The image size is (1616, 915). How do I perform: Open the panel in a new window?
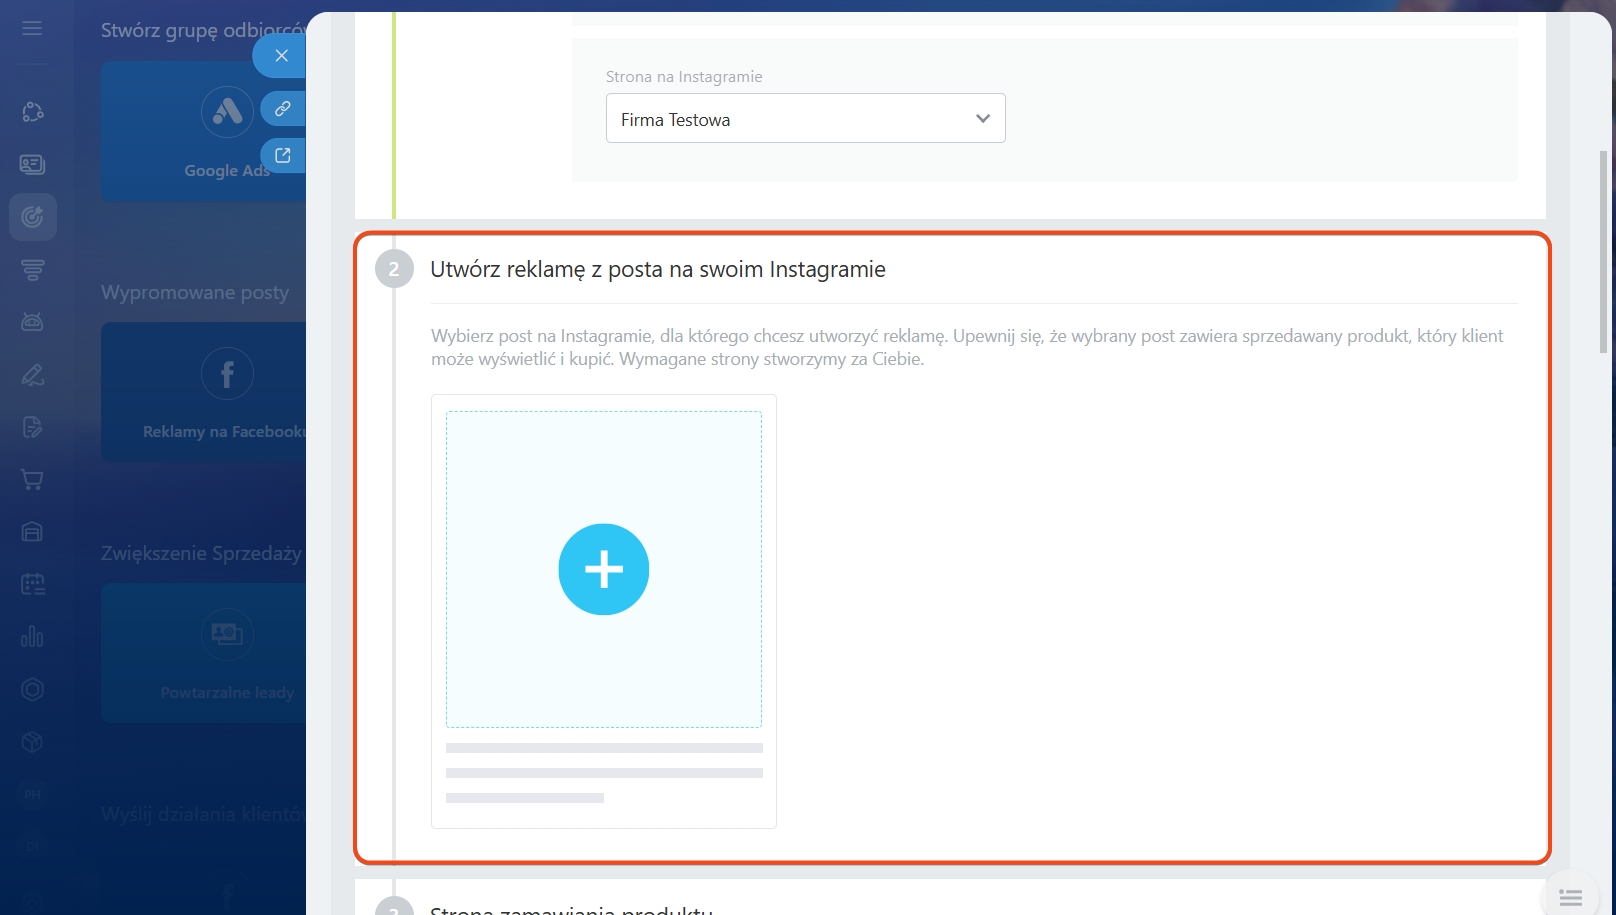[x=283, y=155]
